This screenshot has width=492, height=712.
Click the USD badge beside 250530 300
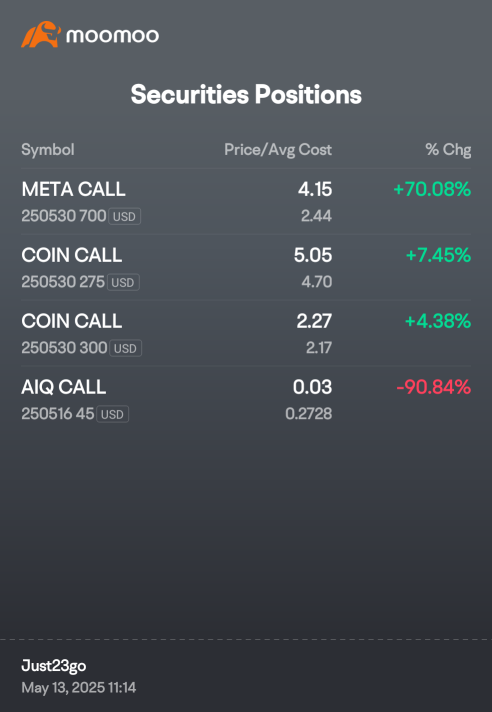(x=125, y=348)
